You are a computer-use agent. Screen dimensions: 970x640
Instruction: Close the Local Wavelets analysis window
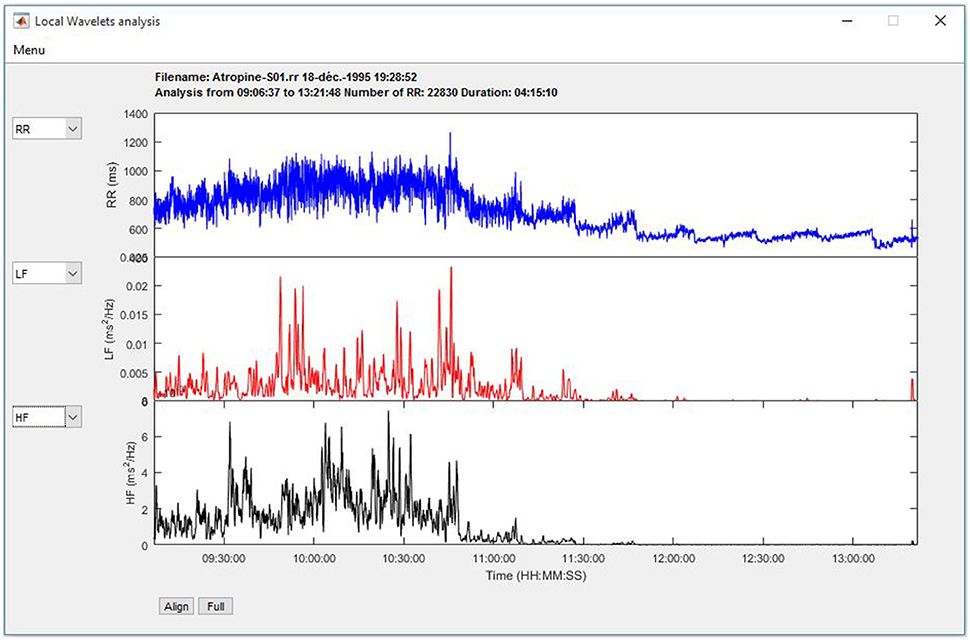tap(940, 21)
